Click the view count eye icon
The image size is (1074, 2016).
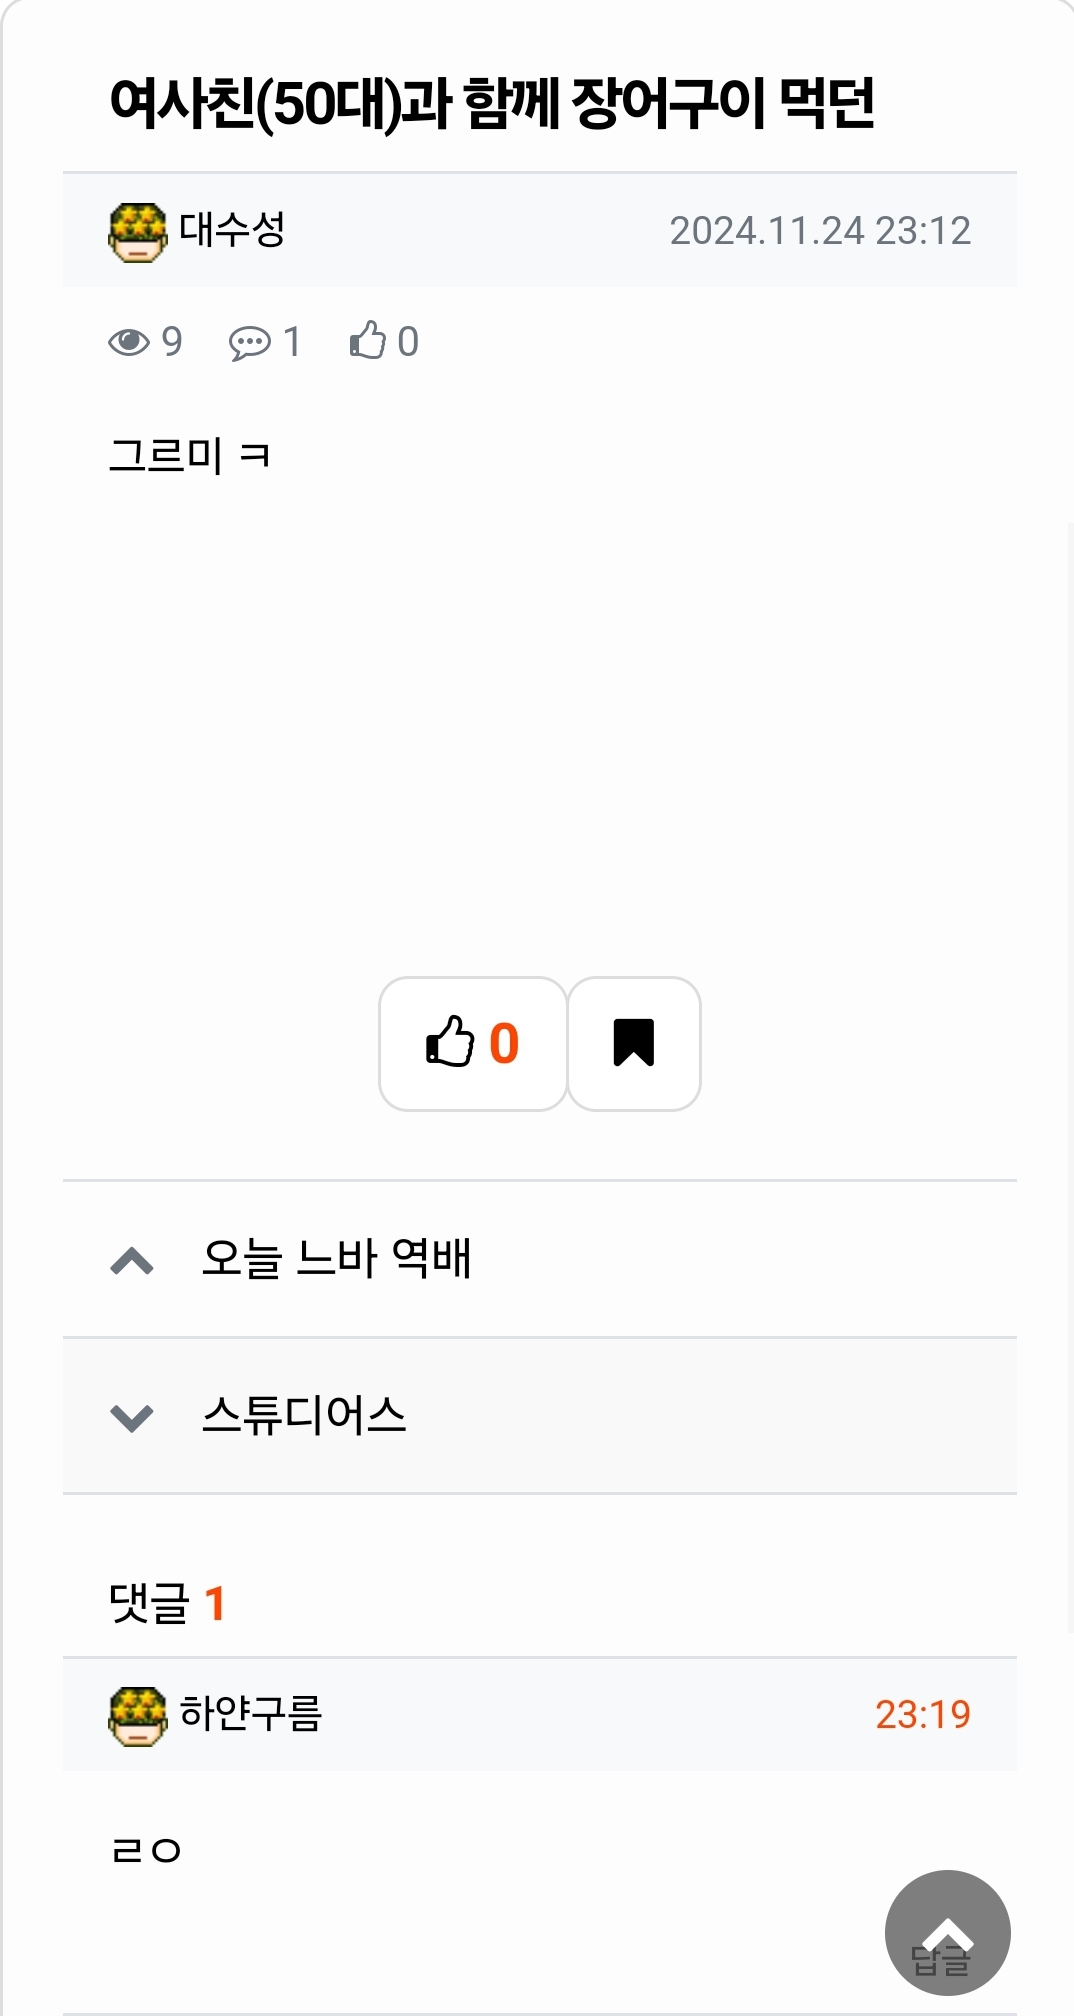tap(128, 342)
